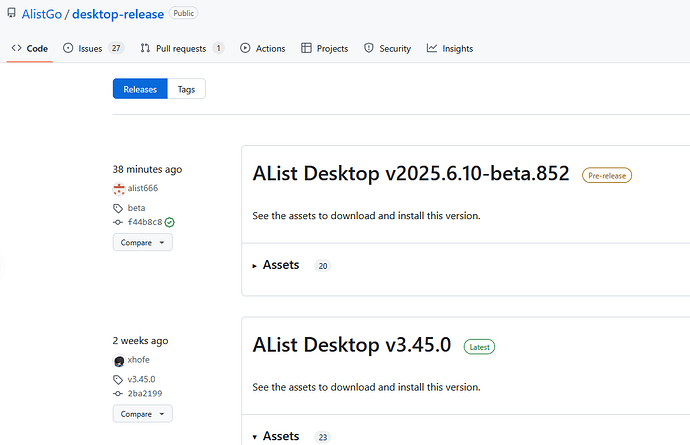Open the Projects tab
690x445 pixels.
[x=324, y=48]
